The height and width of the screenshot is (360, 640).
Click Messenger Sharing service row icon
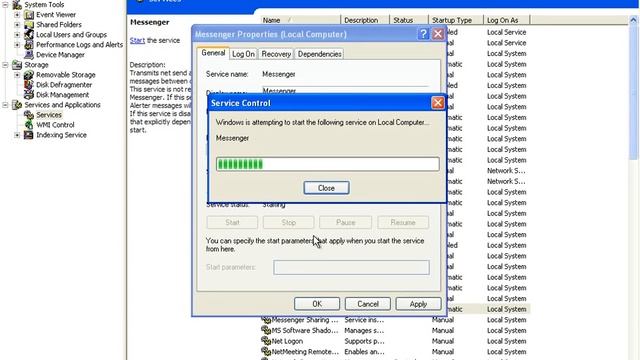(266, 320)
